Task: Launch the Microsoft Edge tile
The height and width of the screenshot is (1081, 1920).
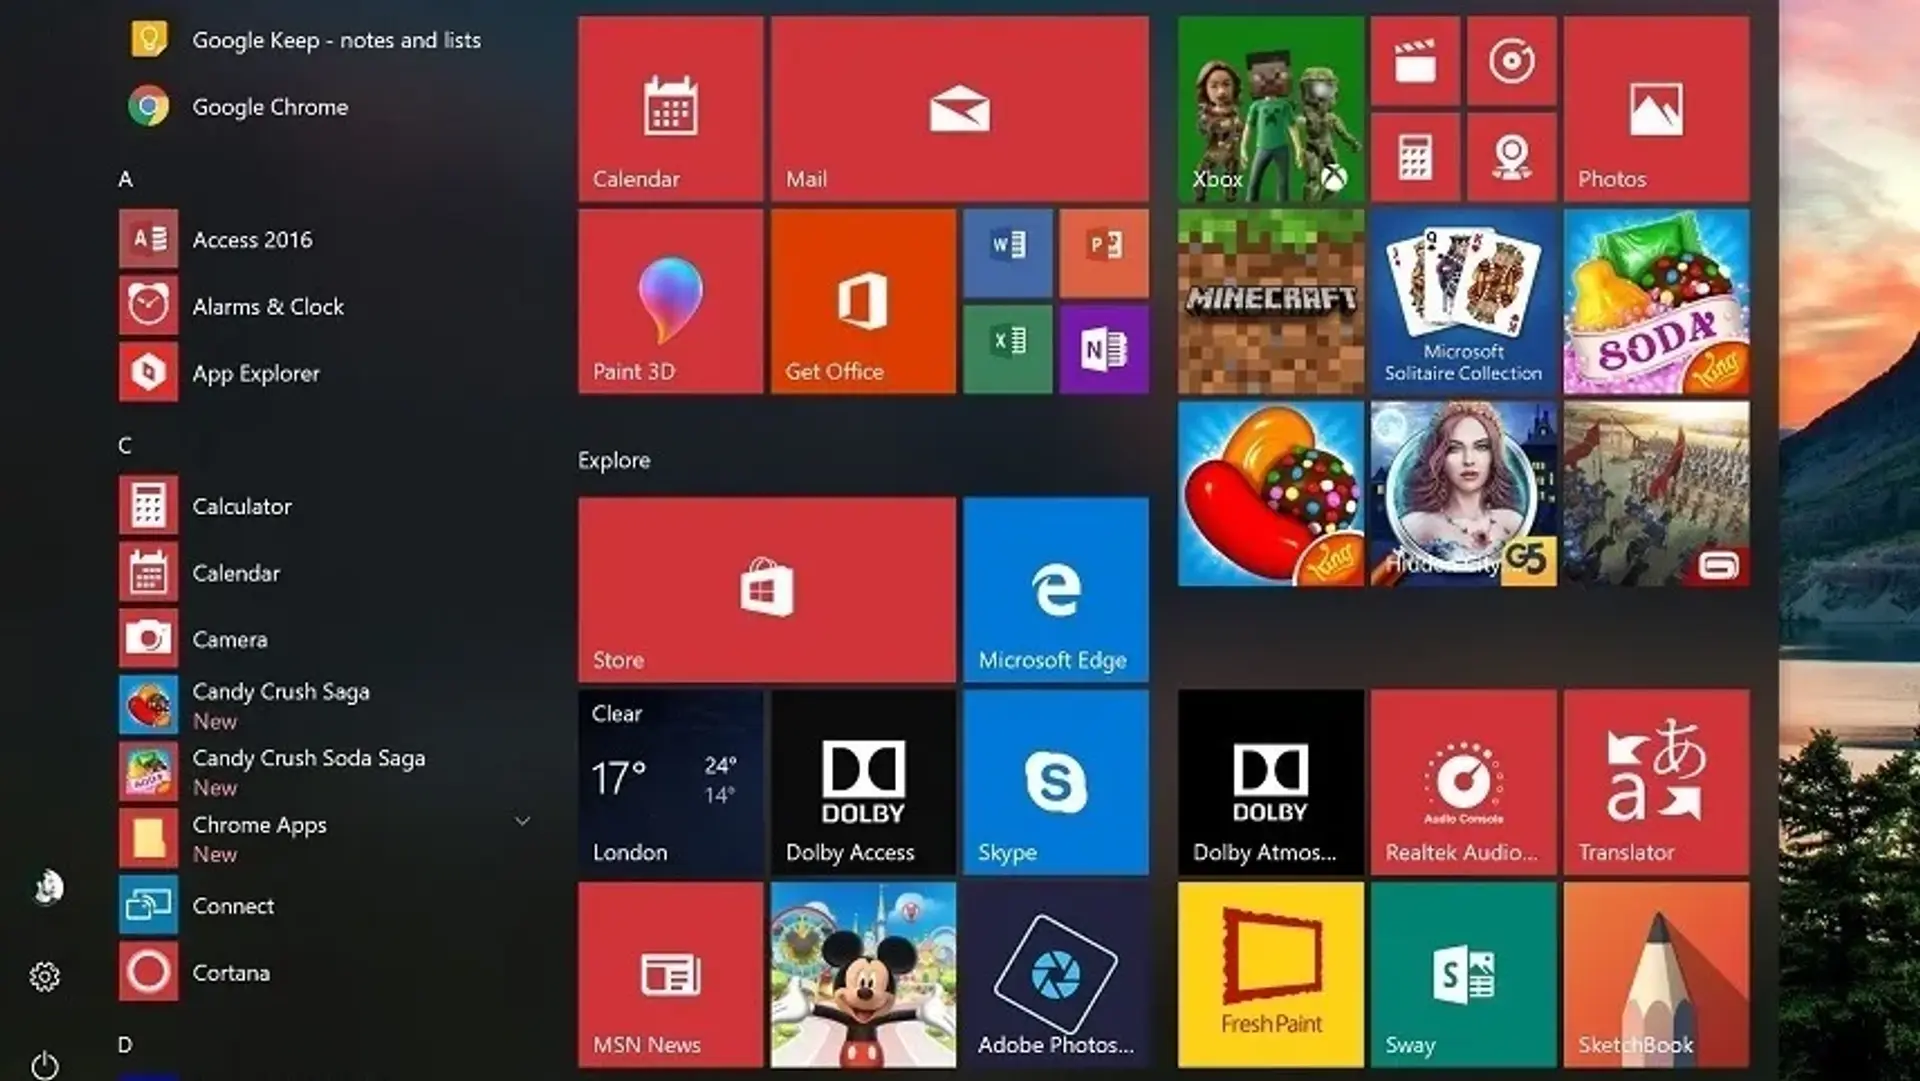Action: (1056, 590)
